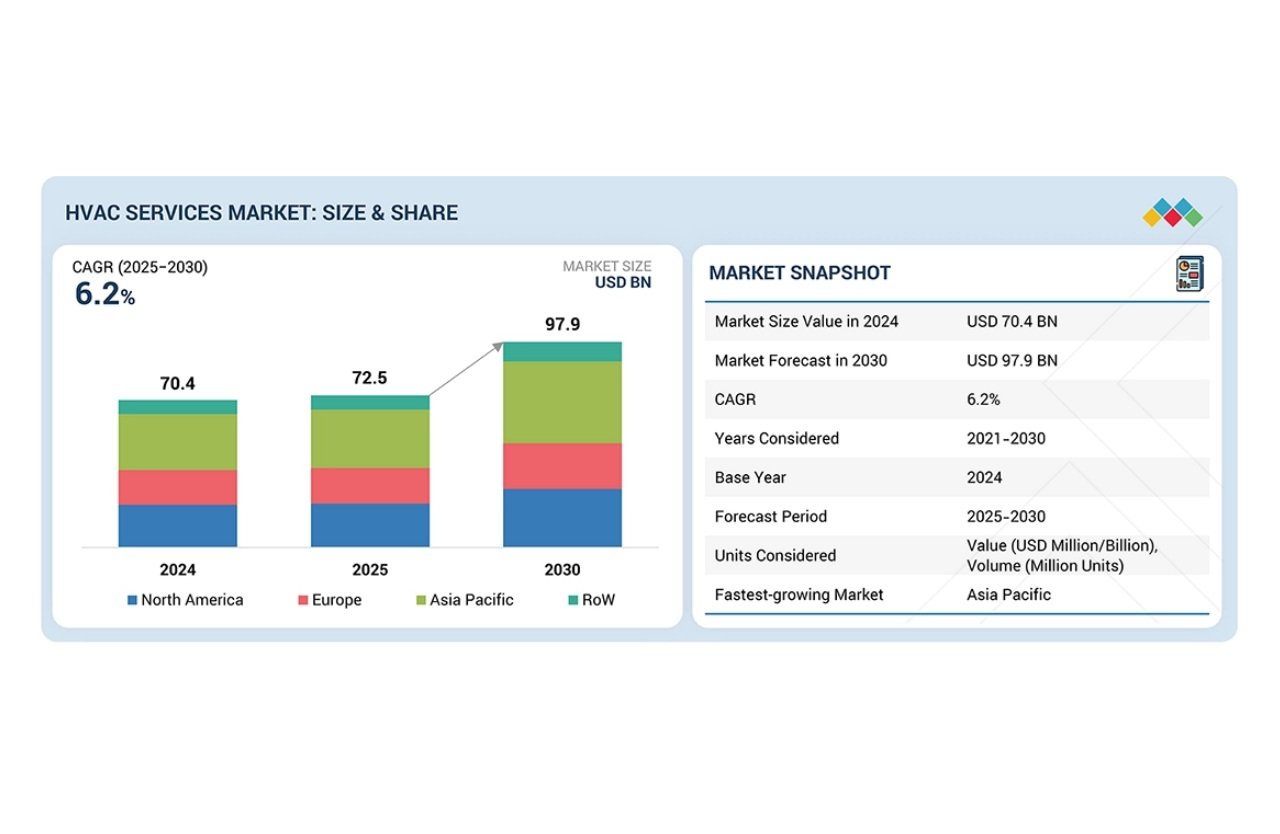The image size is (1280, 834).
Task: Click the USD 70.4 BN market size value
Action: [x=1013, y=321]
